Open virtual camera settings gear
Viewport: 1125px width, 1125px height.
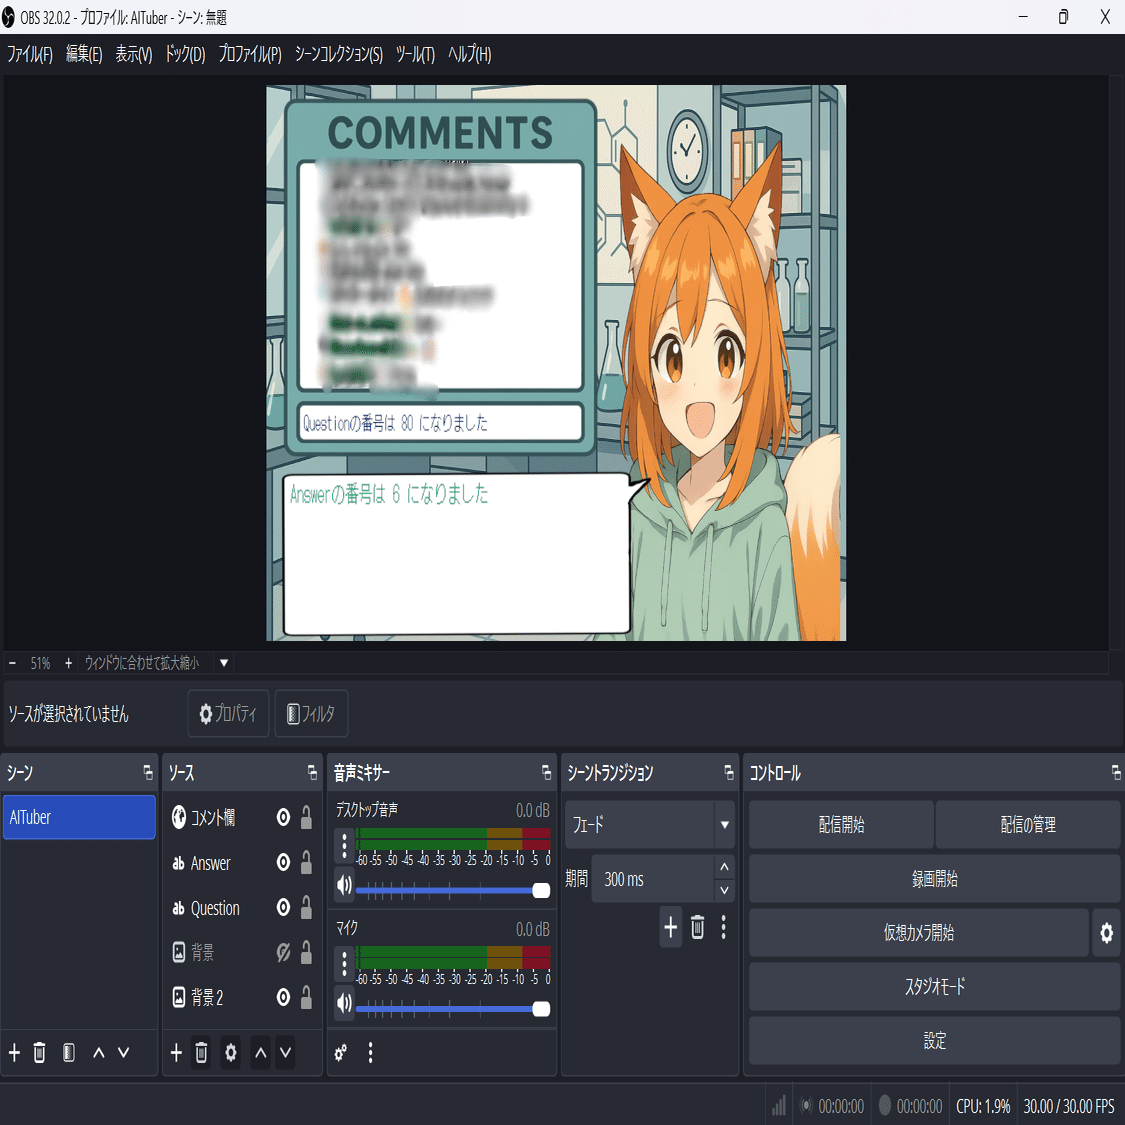pos(1106,932)
